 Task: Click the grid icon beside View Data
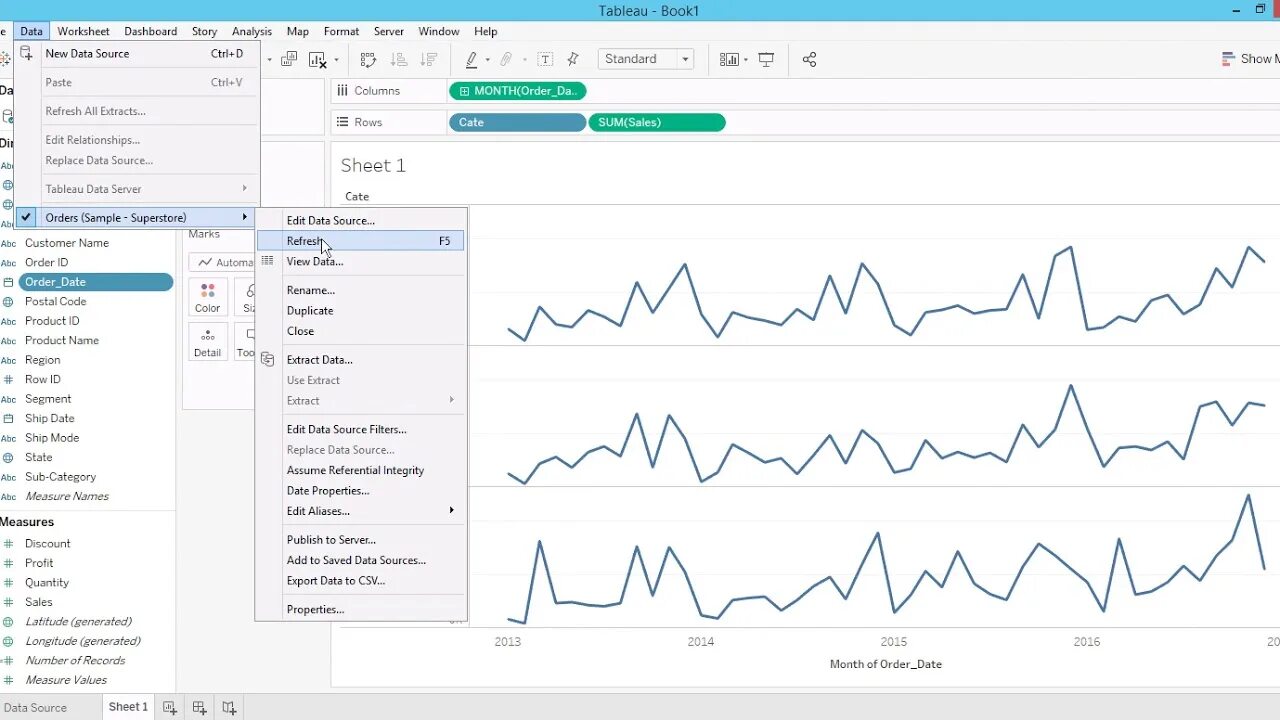[267, 261]
